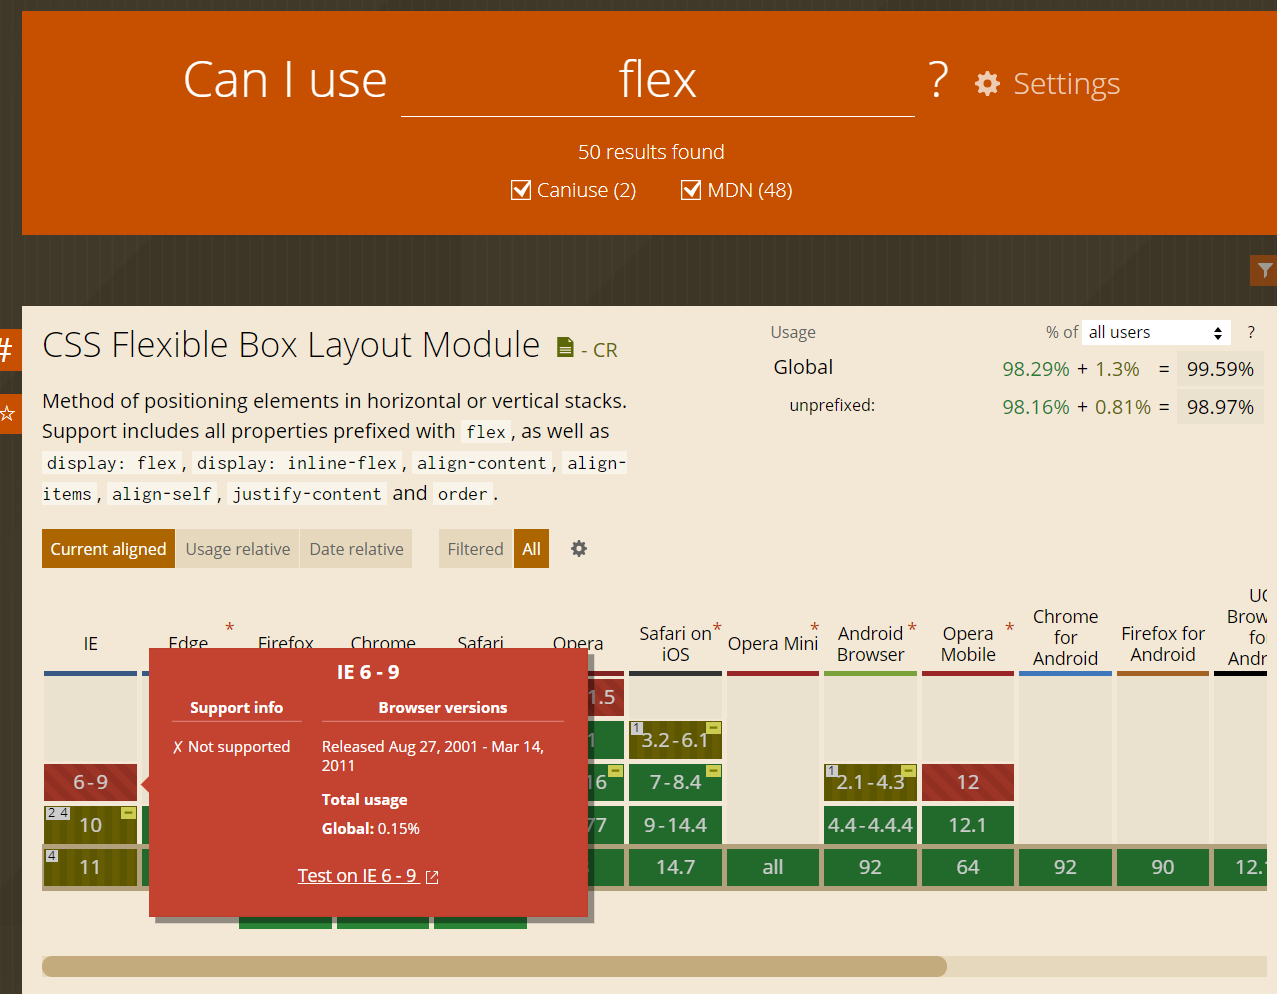Toggle the Caniuse (2) checkbox
This screenshot has height=994, width=1277.
click(x=520, y=190)
